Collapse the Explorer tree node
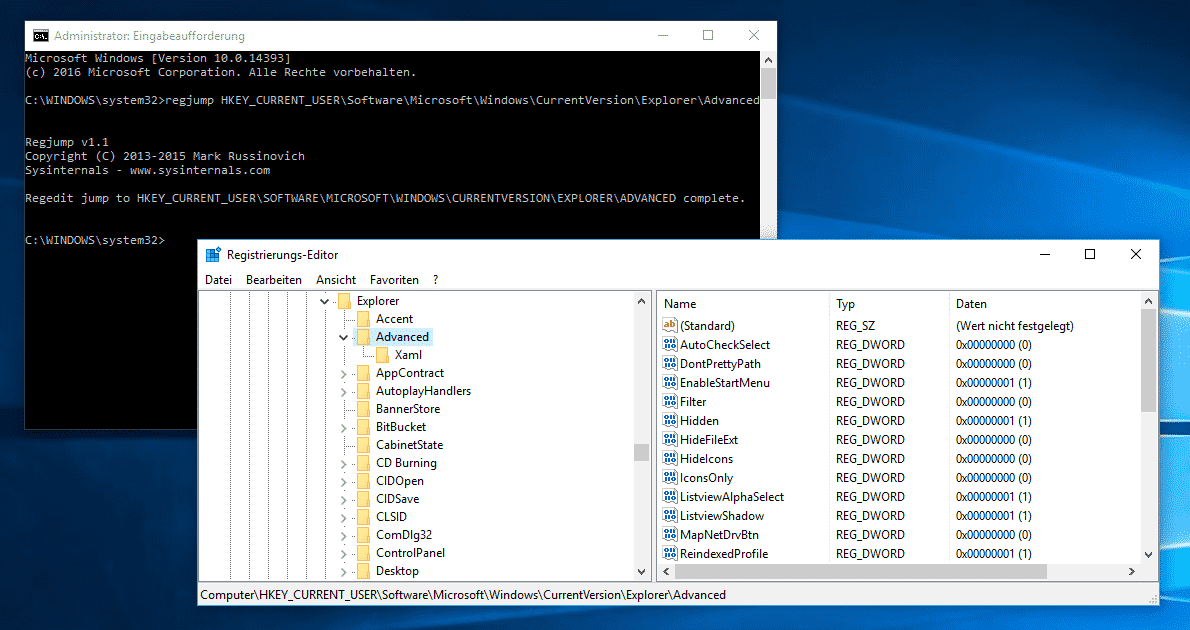This screenshot has width=1190, height=630. (x=325, y=301)
